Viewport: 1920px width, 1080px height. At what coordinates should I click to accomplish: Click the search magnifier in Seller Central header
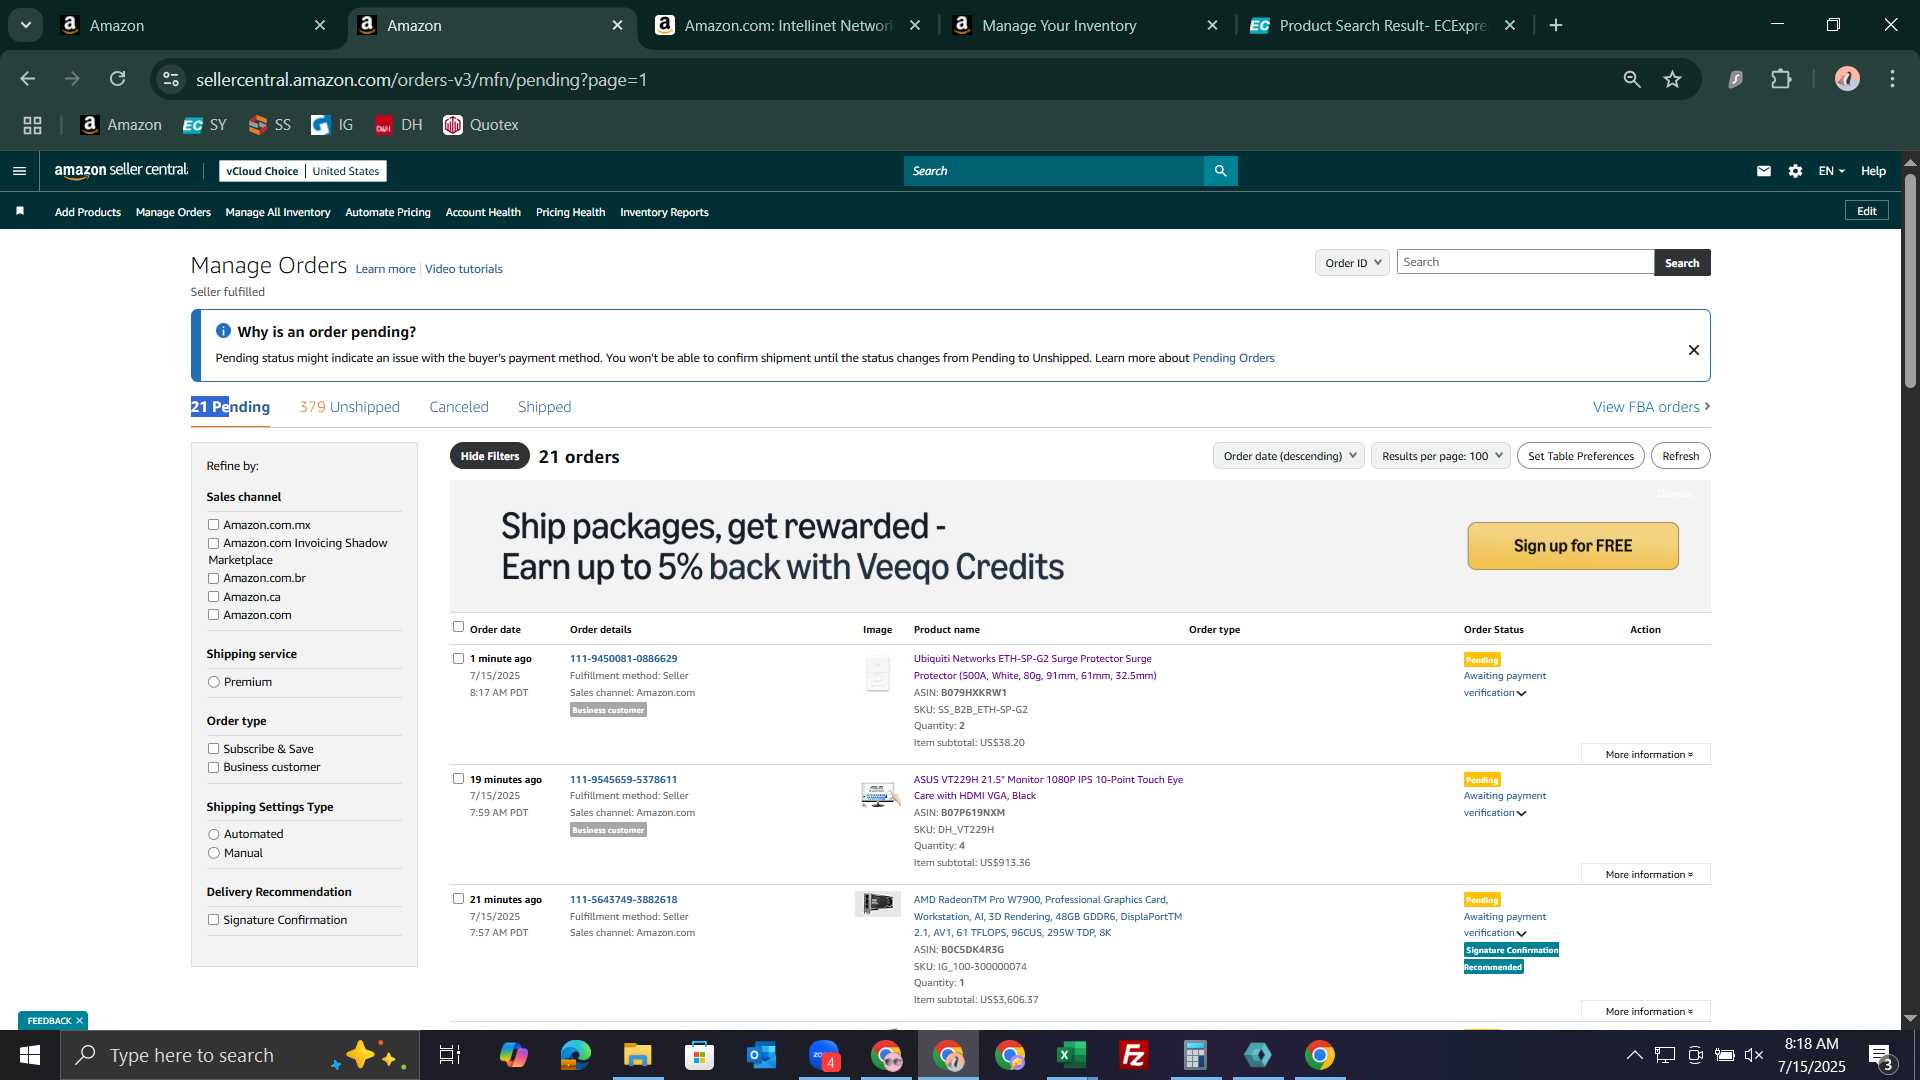[1220, 171]
